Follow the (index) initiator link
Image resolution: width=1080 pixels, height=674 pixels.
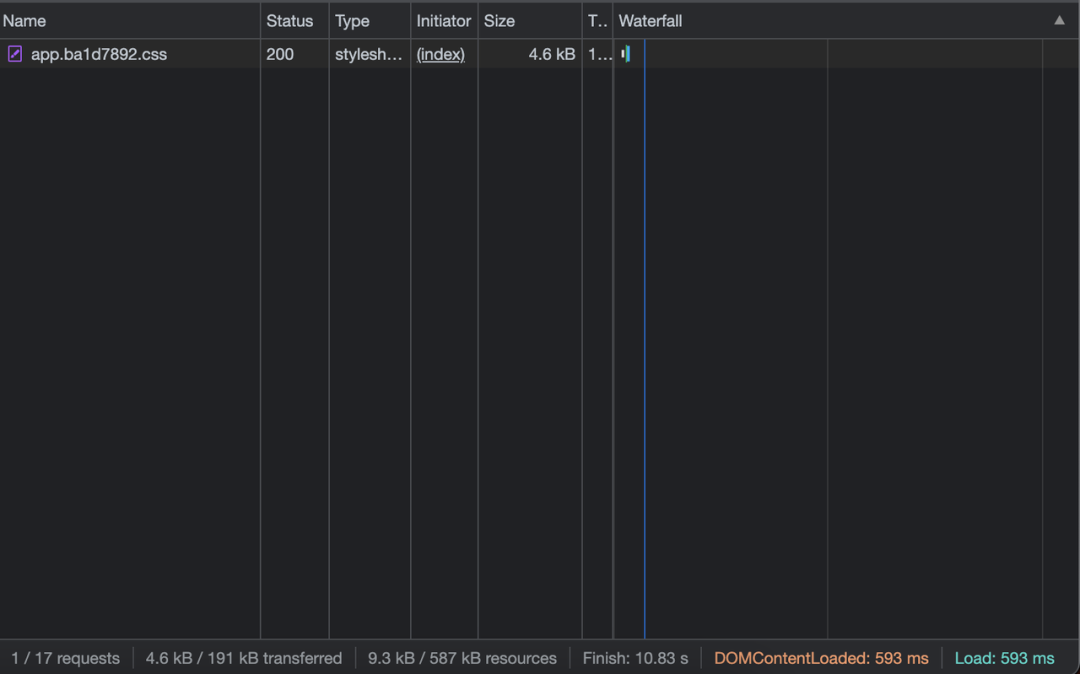tap(440, 54)
